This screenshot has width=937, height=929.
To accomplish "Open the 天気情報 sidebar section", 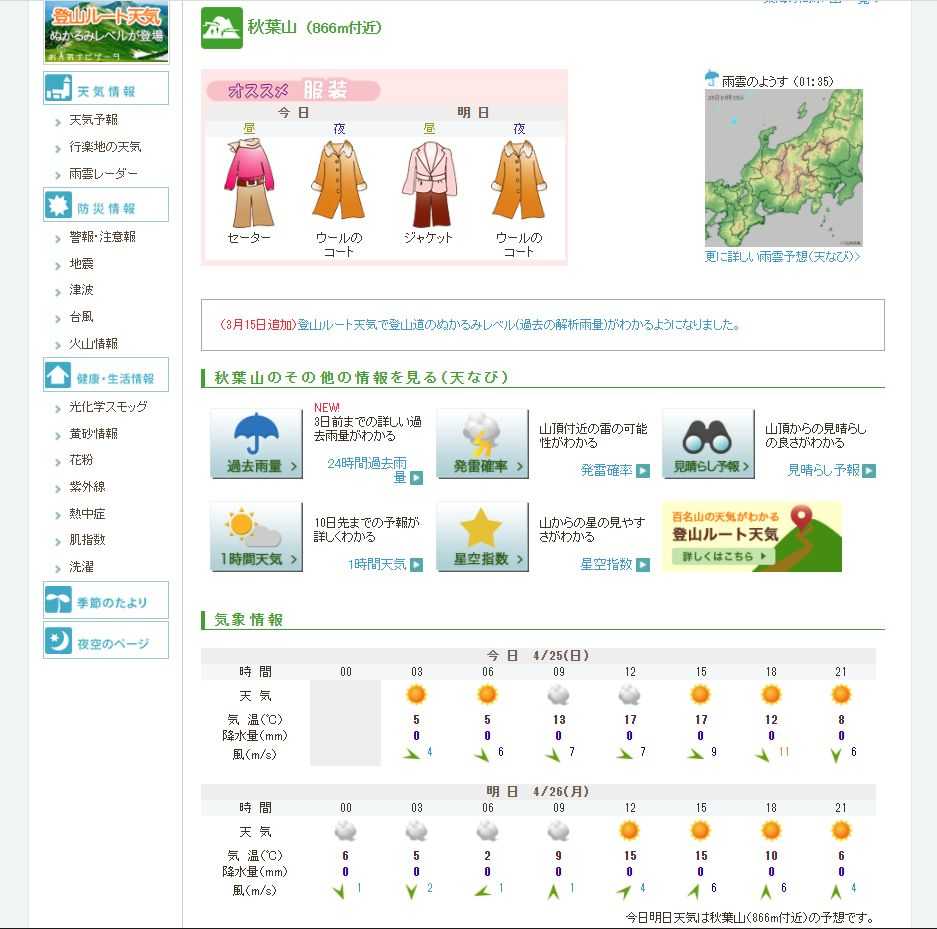I will [x=106, y=89].
